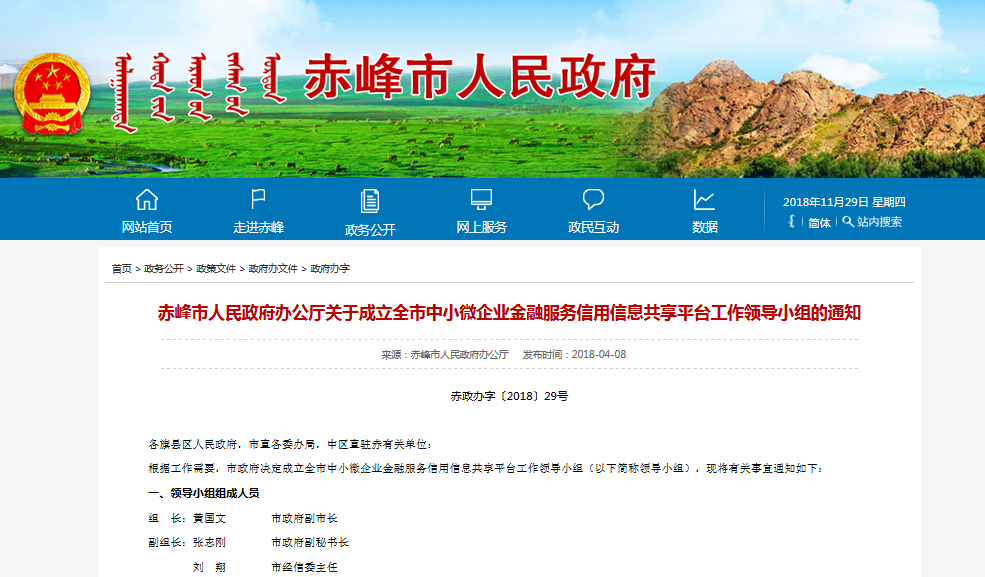Viewport: 985px width, 577px height.
Task: Click 首页 in the breadcrumb
Action: [121, 269]
